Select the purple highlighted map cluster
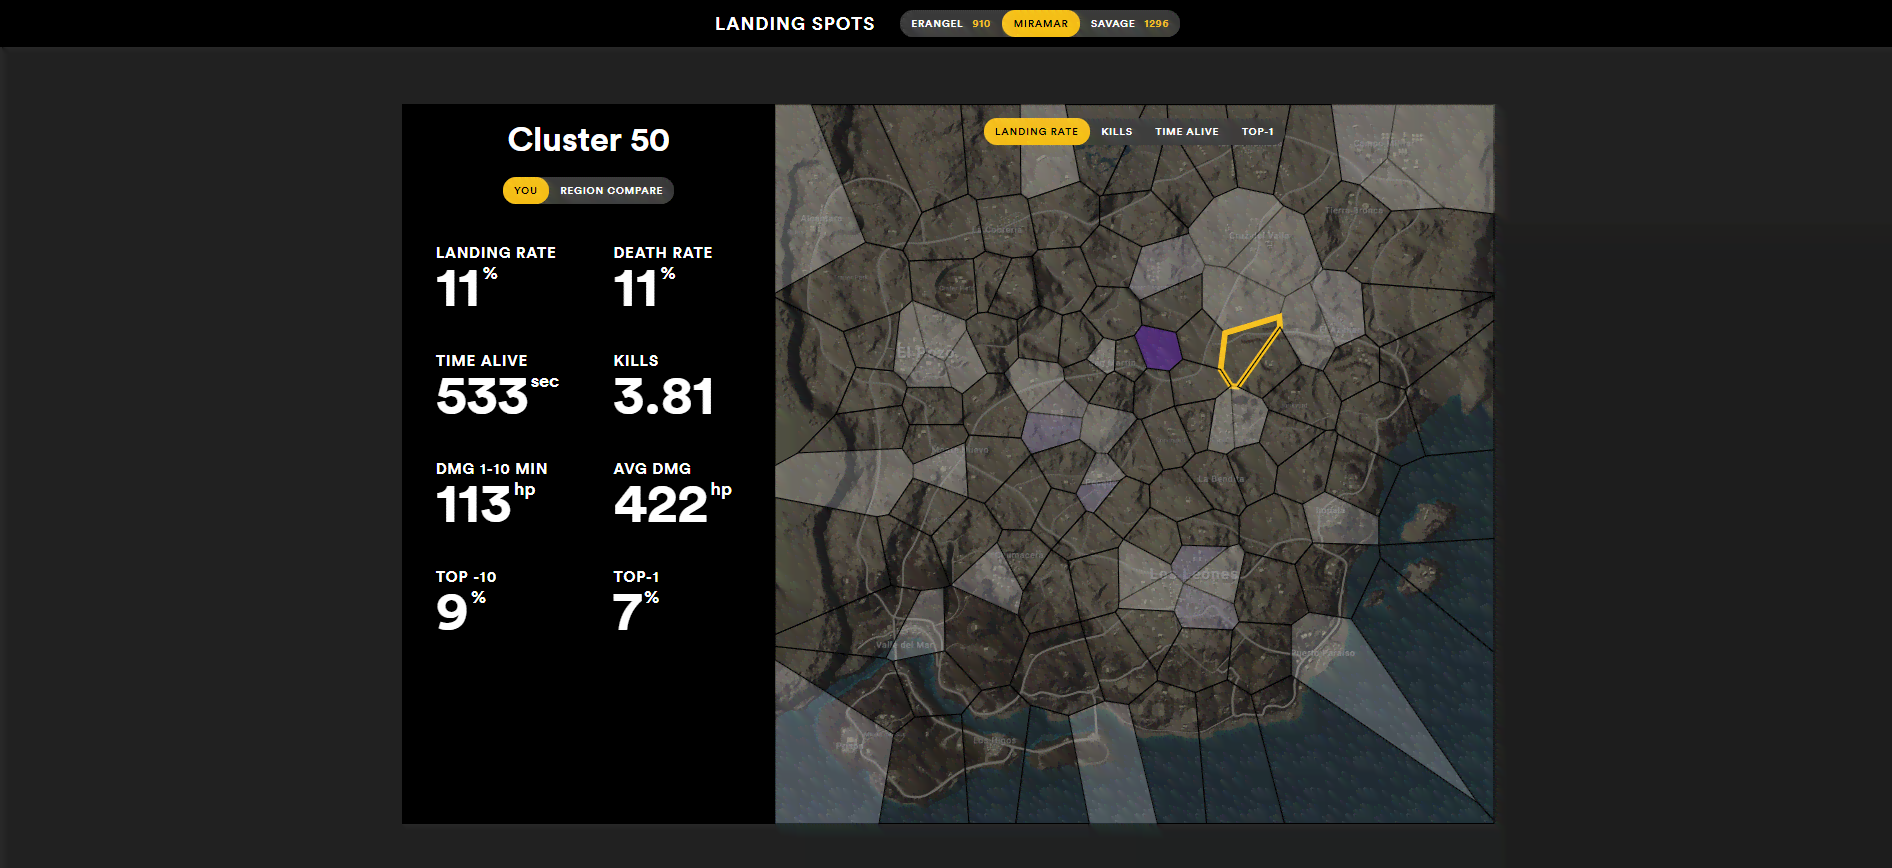 [1159, 348]
